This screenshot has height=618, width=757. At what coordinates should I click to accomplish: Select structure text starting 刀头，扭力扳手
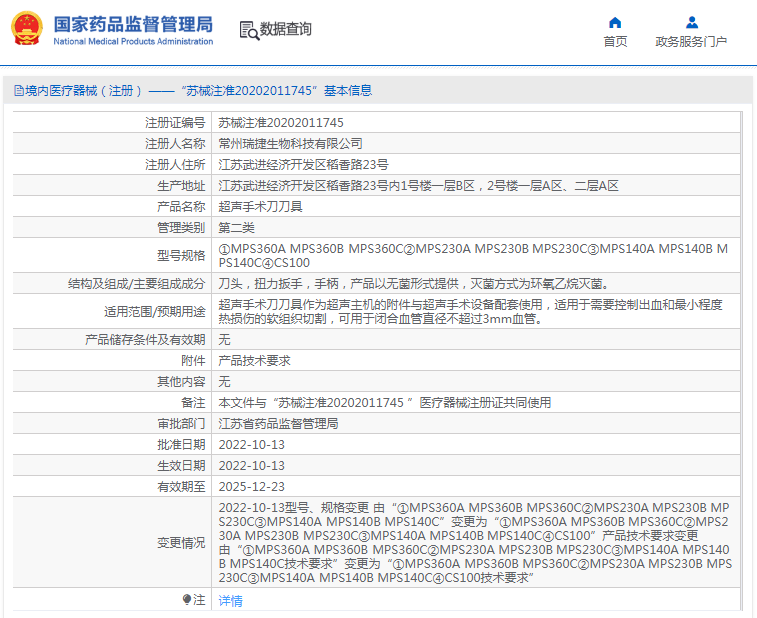414,283
